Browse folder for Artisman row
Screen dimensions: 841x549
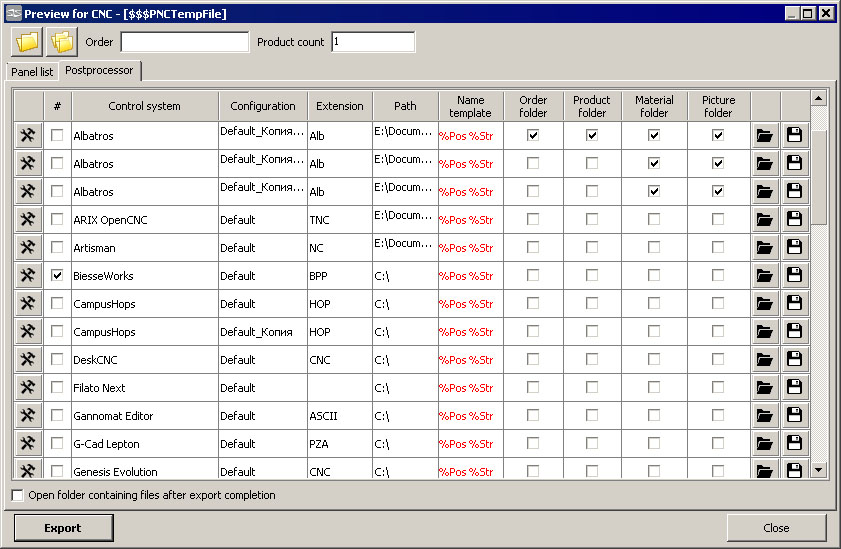point(765,247)
